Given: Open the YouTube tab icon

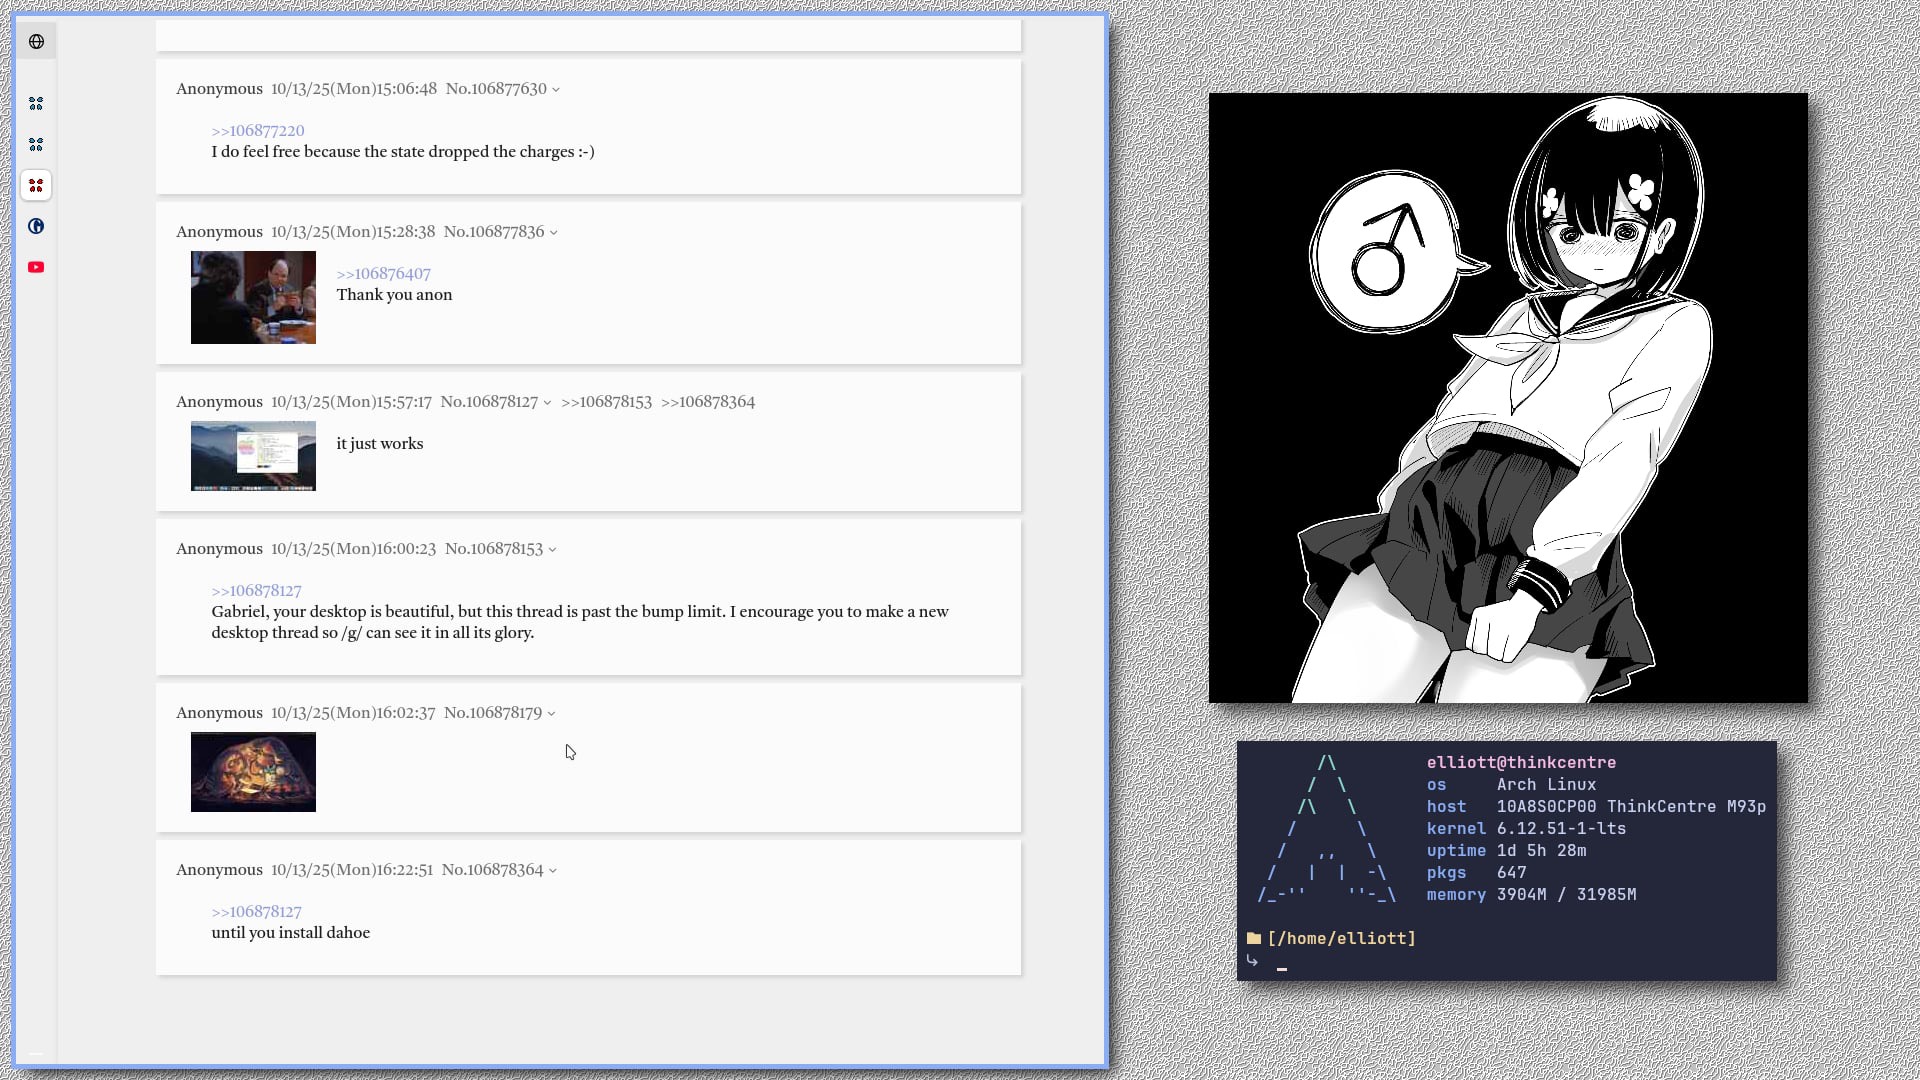Looking at the screenshot, I should click(x=36, y=267).
